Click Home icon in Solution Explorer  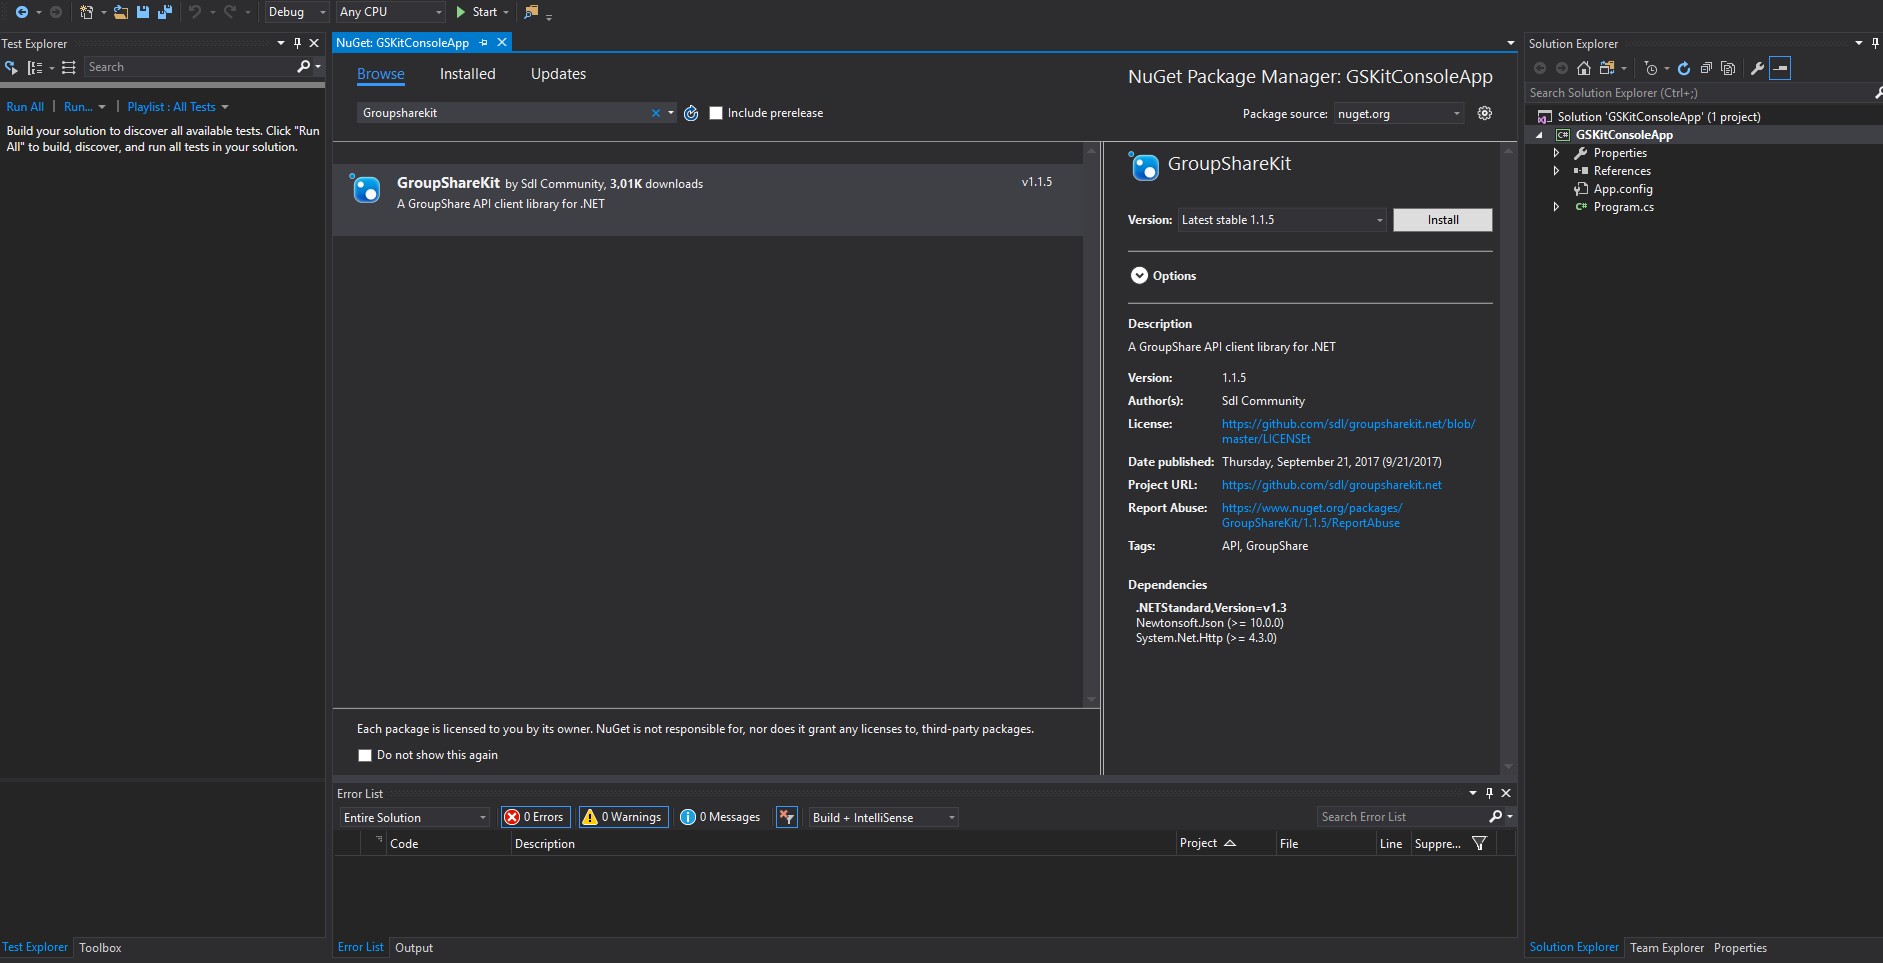1584,68
